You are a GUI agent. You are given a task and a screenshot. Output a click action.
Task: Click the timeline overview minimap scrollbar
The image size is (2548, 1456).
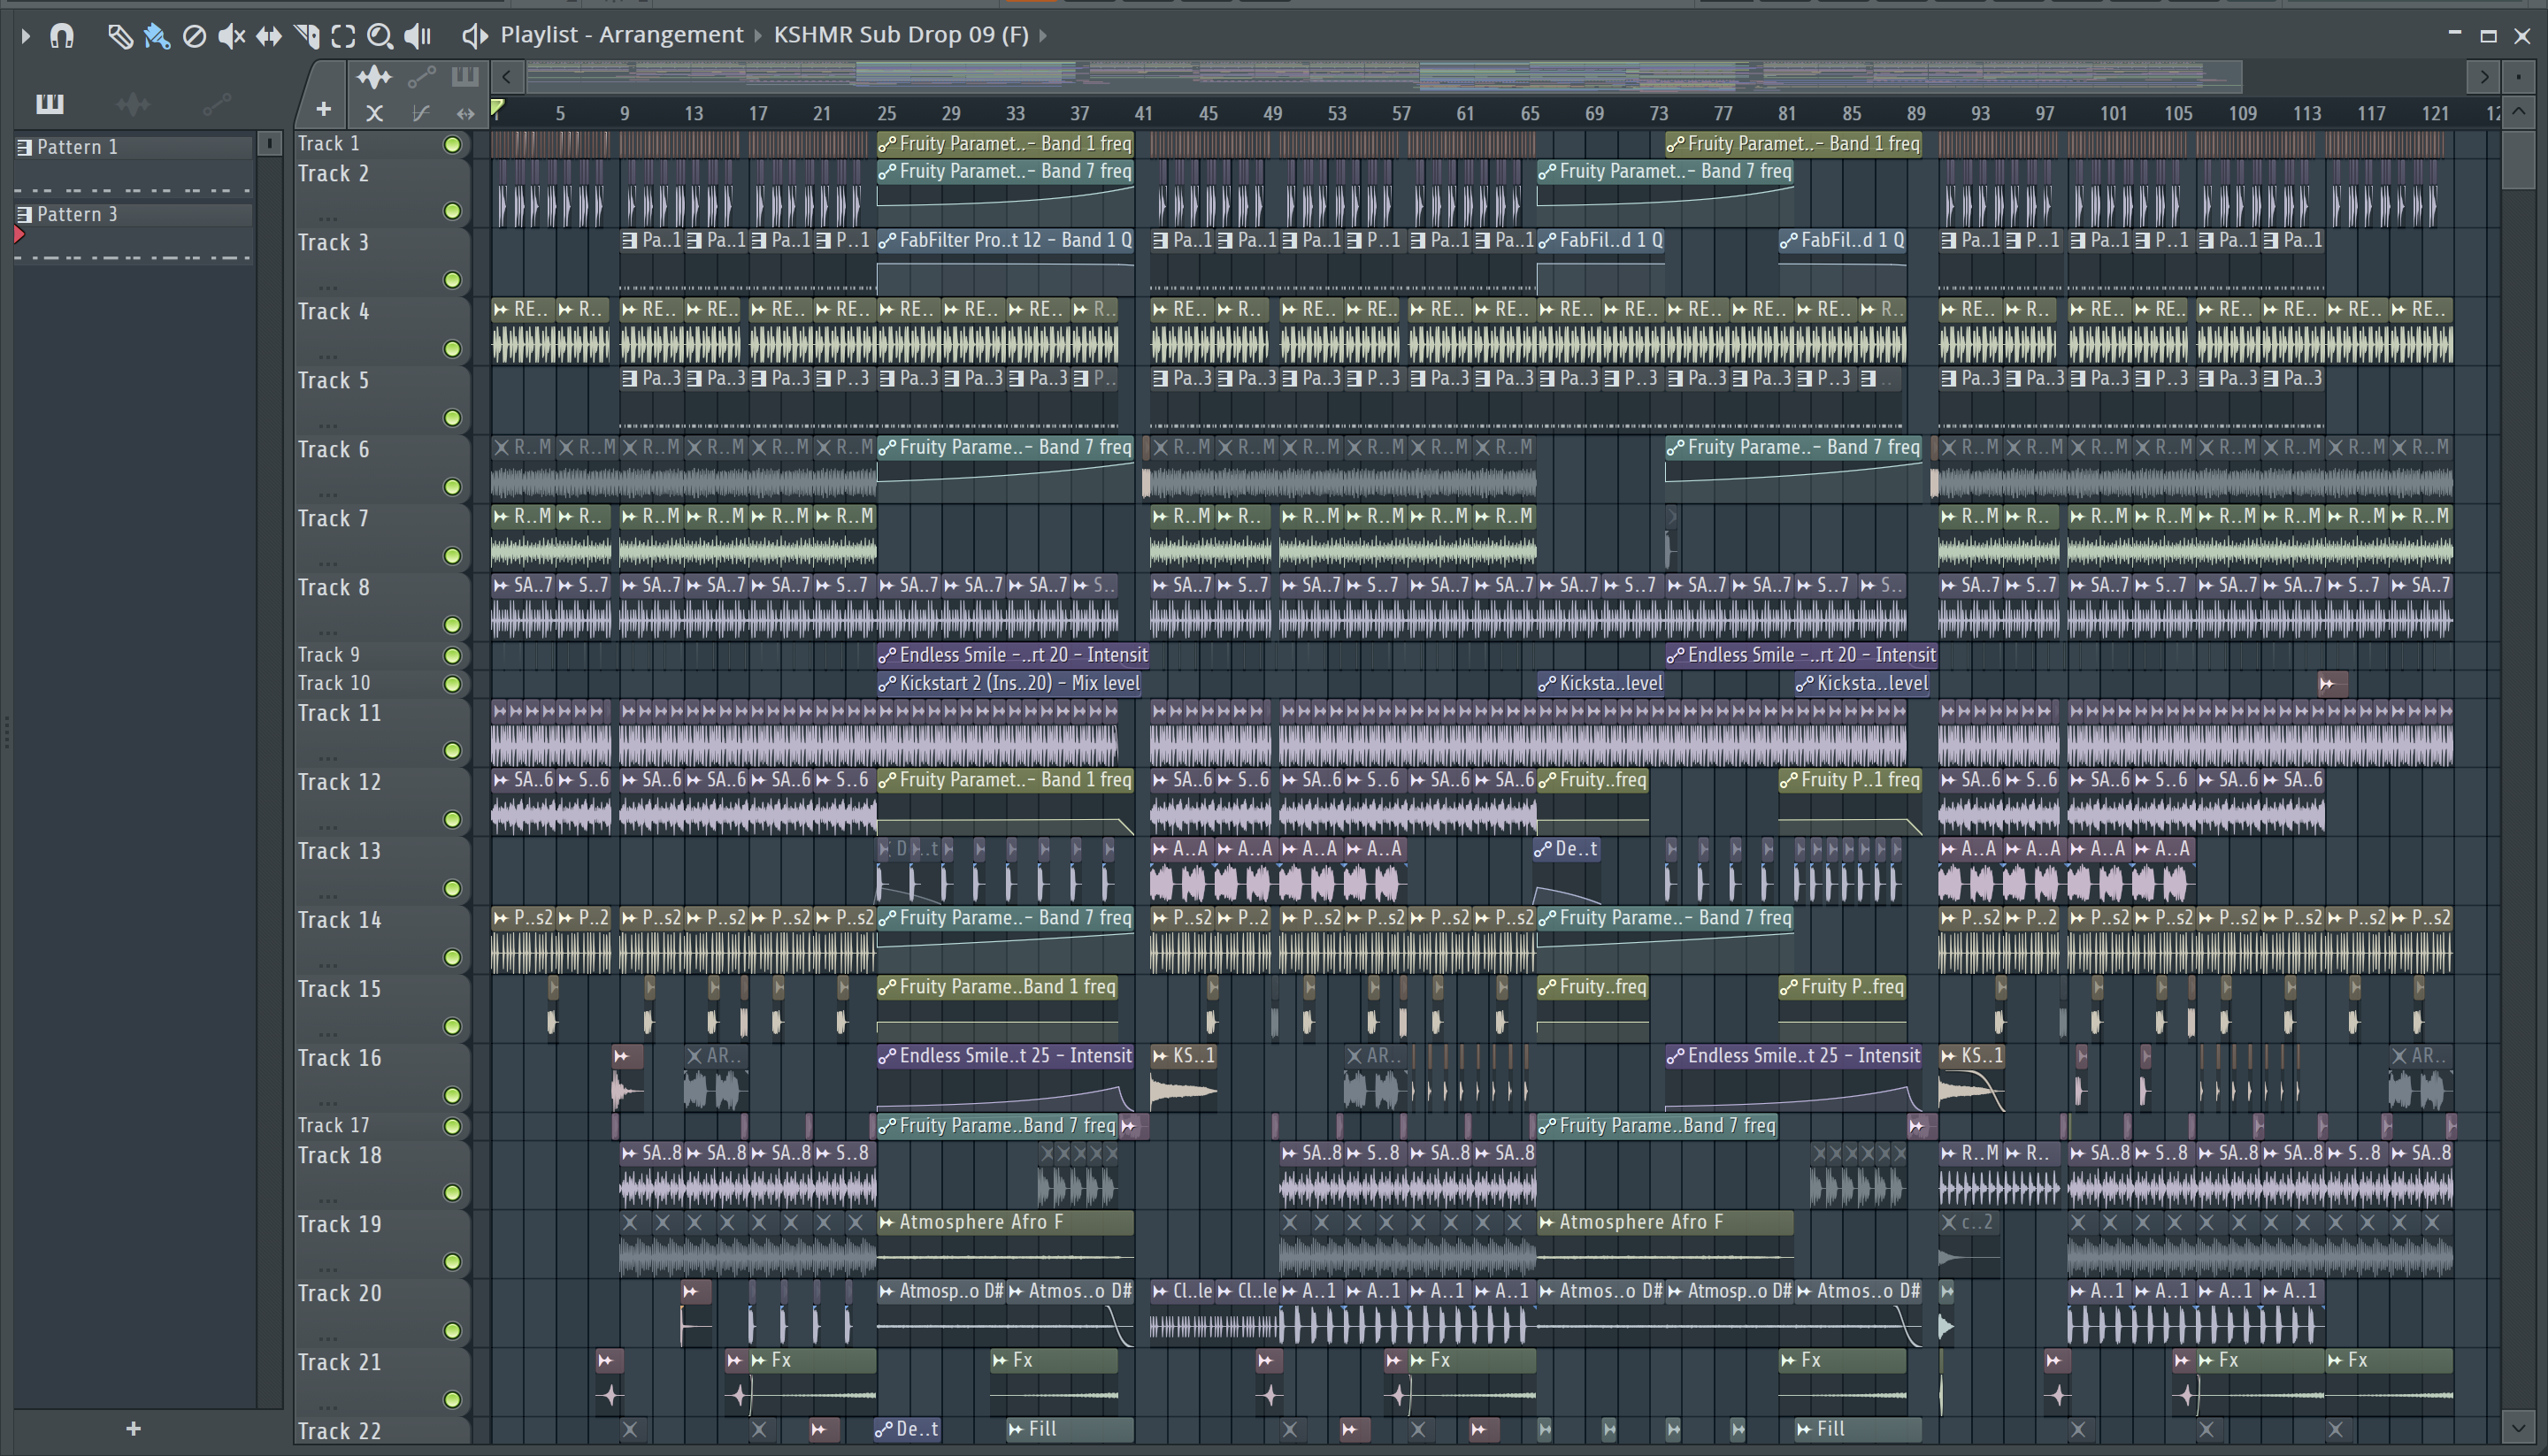coord(1383,76)
